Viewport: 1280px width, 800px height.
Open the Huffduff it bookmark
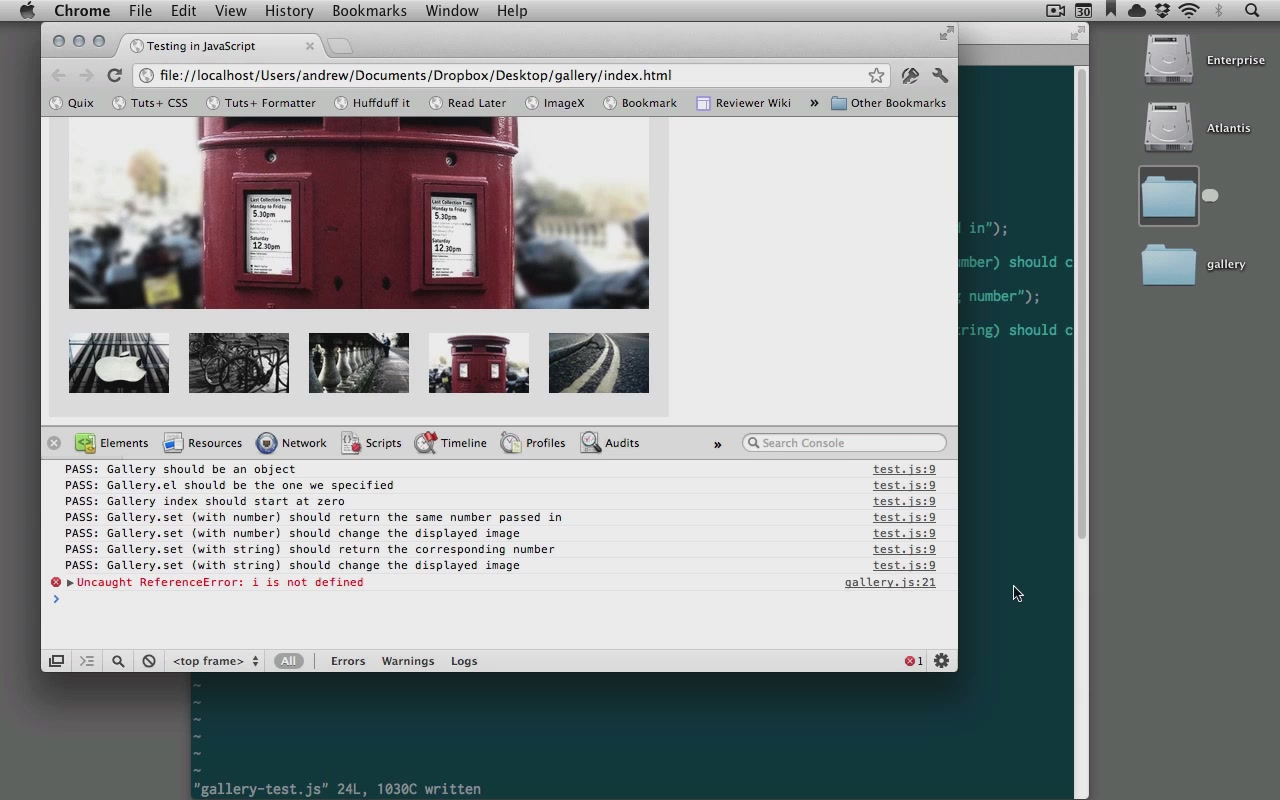point(372,103)
